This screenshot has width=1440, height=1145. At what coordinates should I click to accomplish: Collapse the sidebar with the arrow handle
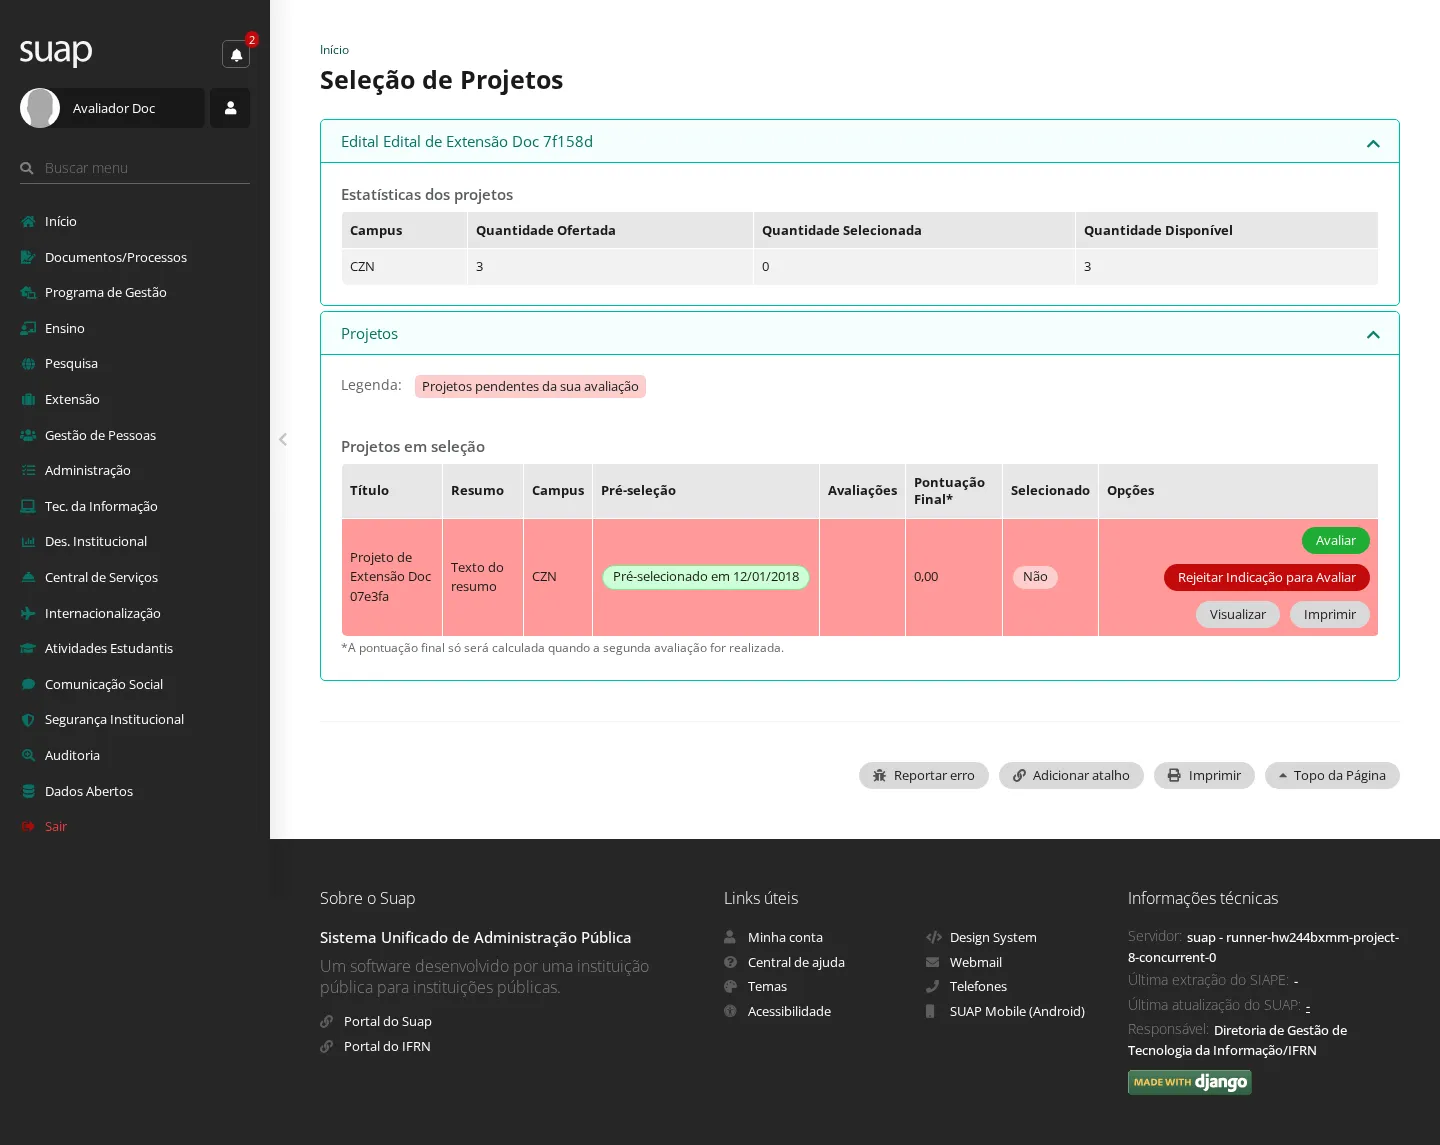click(283, 439)
